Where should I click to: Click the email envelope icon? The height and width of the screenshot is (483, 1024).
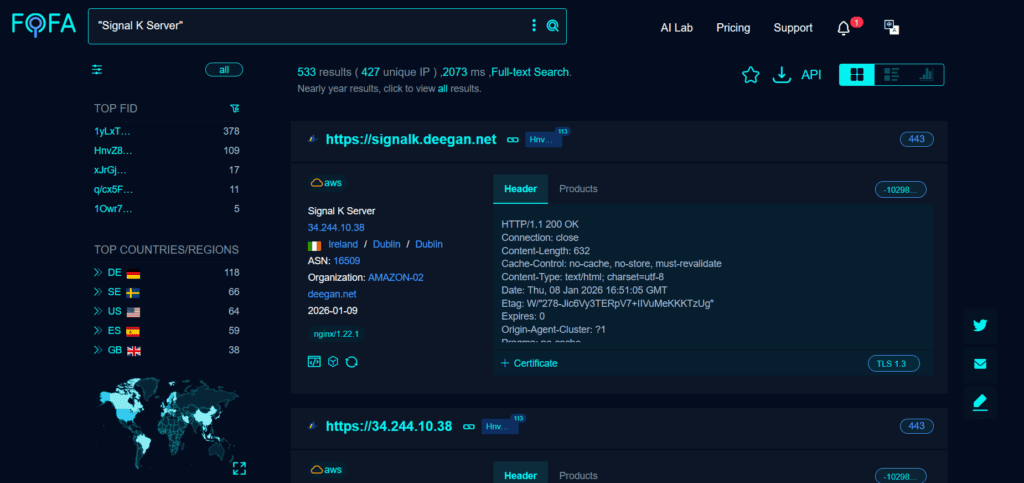(980, 364)
